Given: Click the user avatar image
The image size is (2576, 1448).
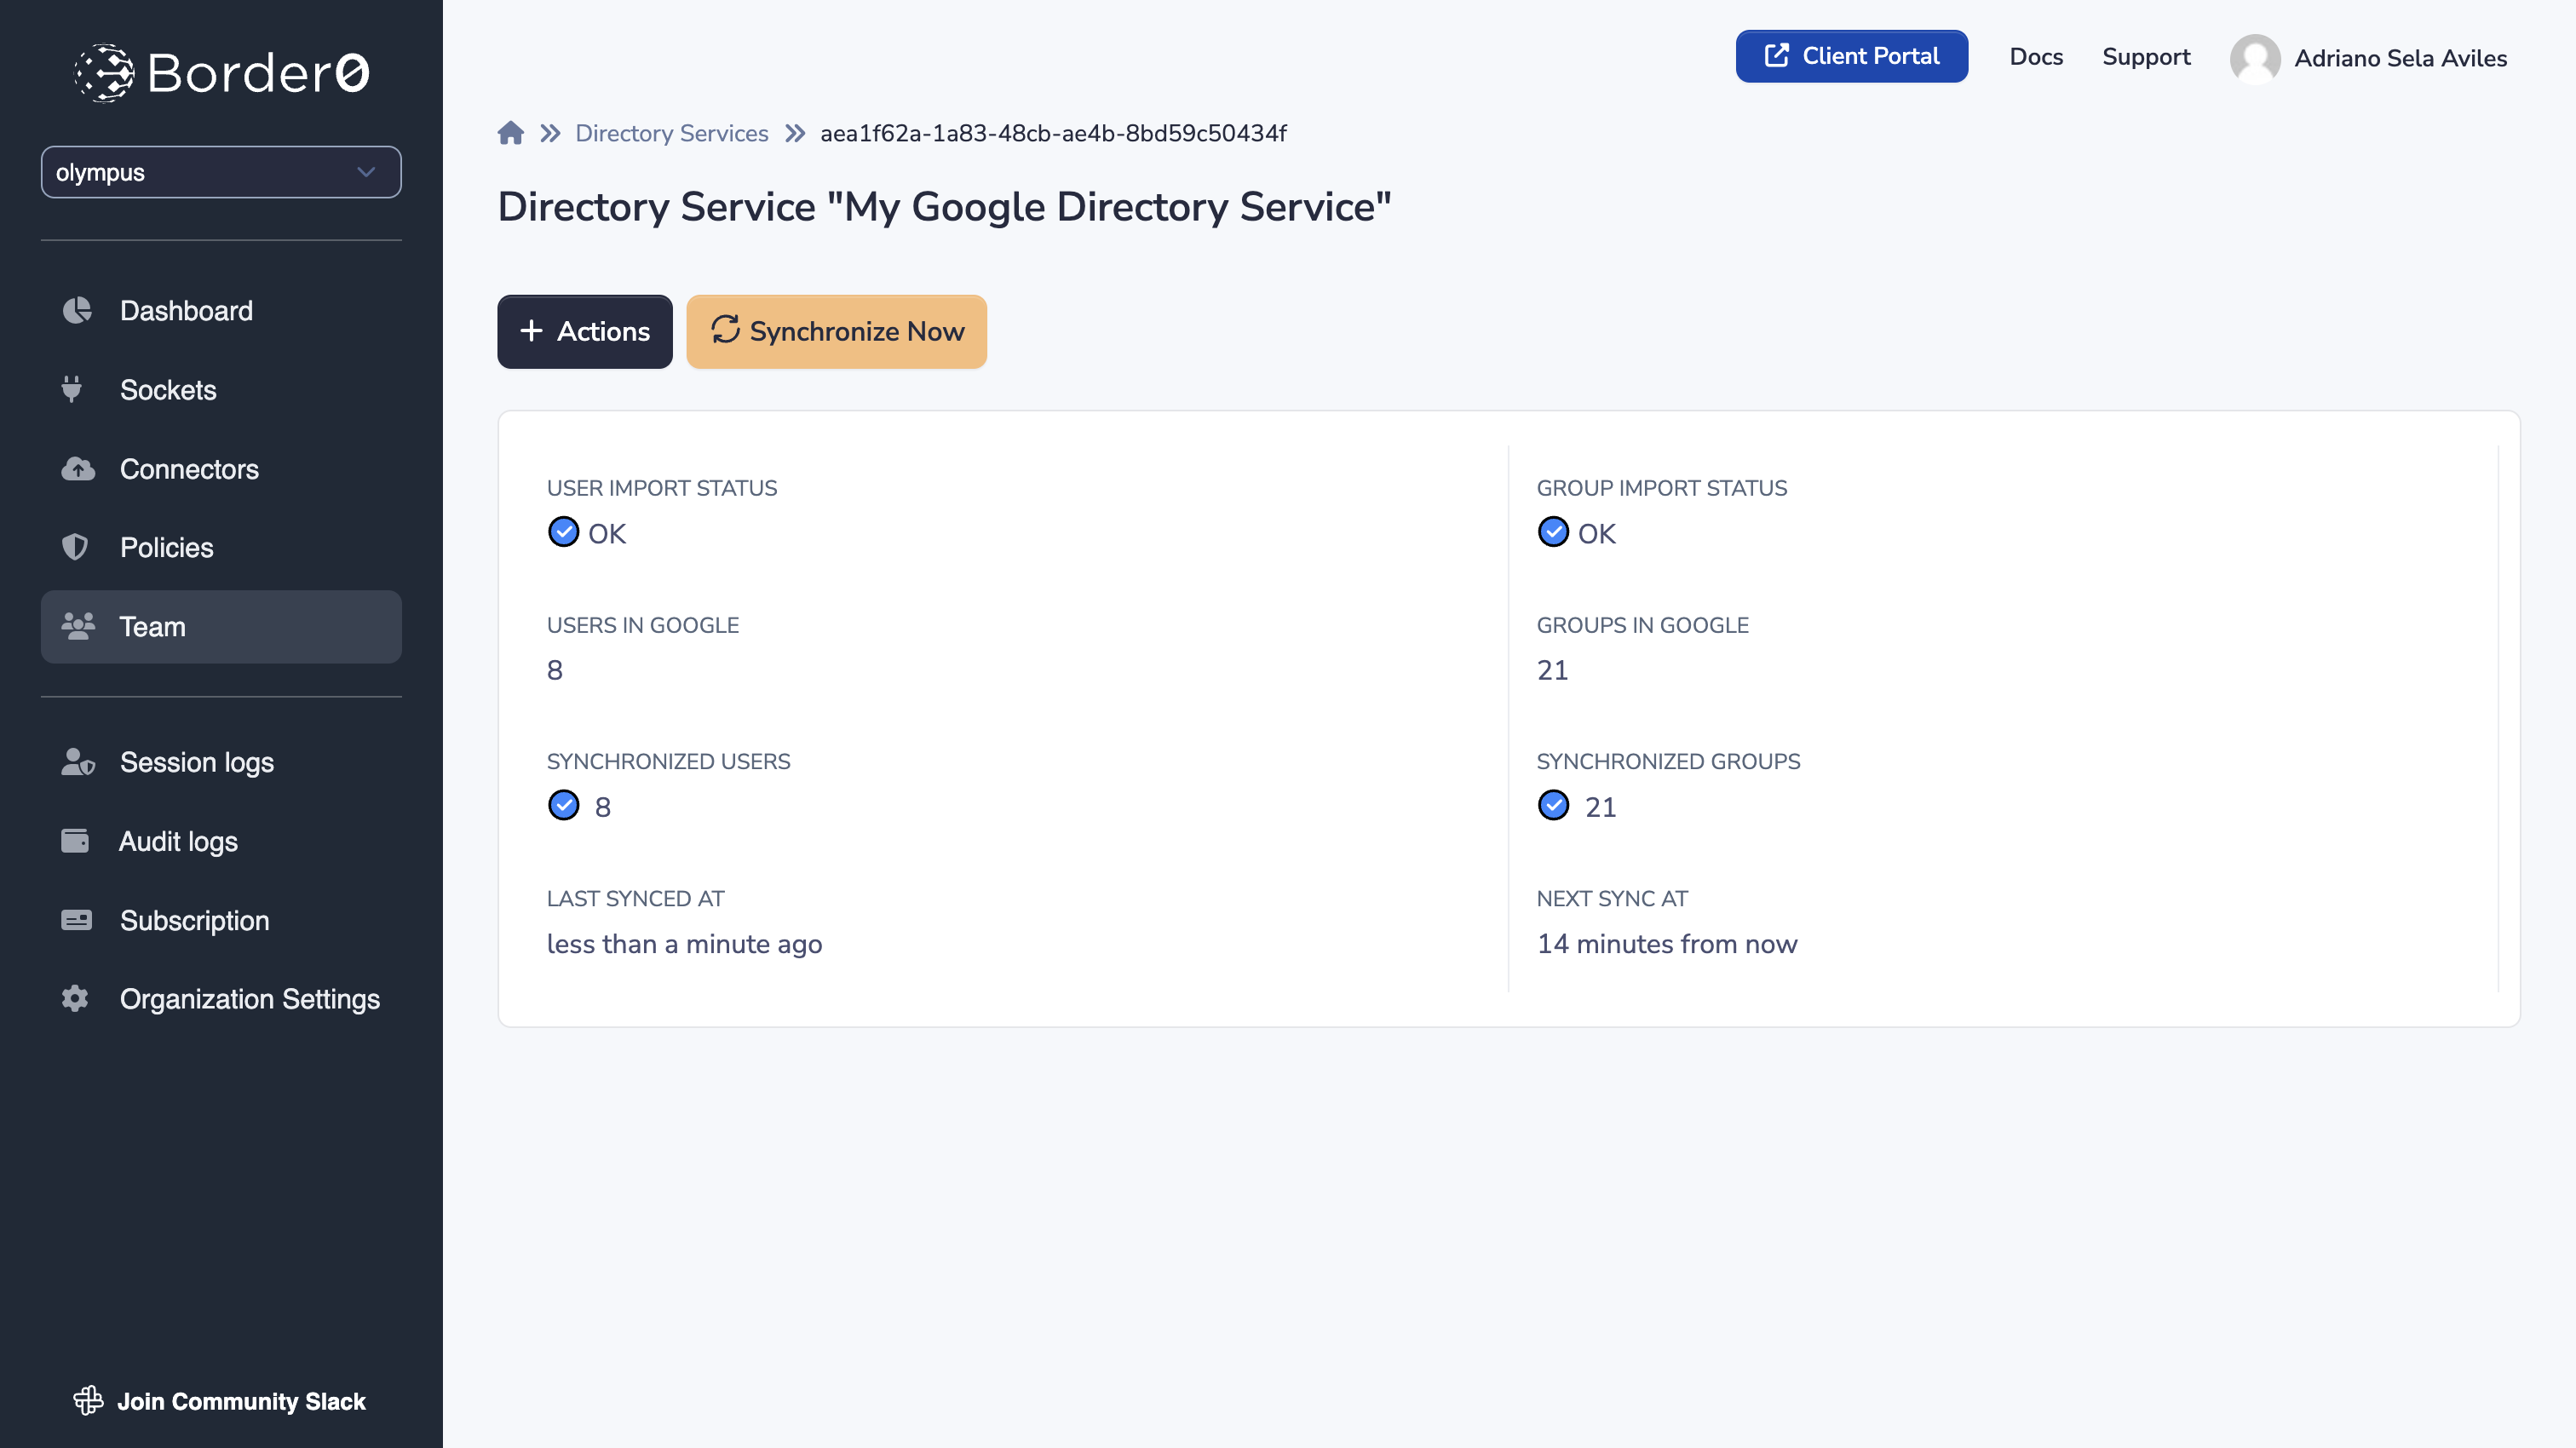Looking at the screenshot, I should point(2255,58).
